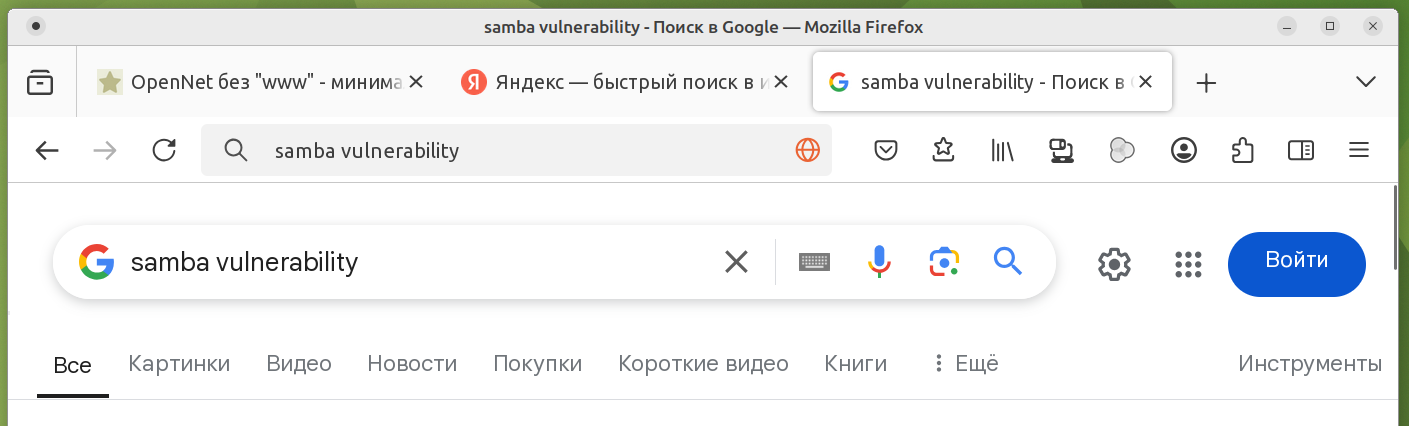This screenshot has height=426, width=1409.
Task: Expand the list all tabs chevron
Action: point(1365,82)
